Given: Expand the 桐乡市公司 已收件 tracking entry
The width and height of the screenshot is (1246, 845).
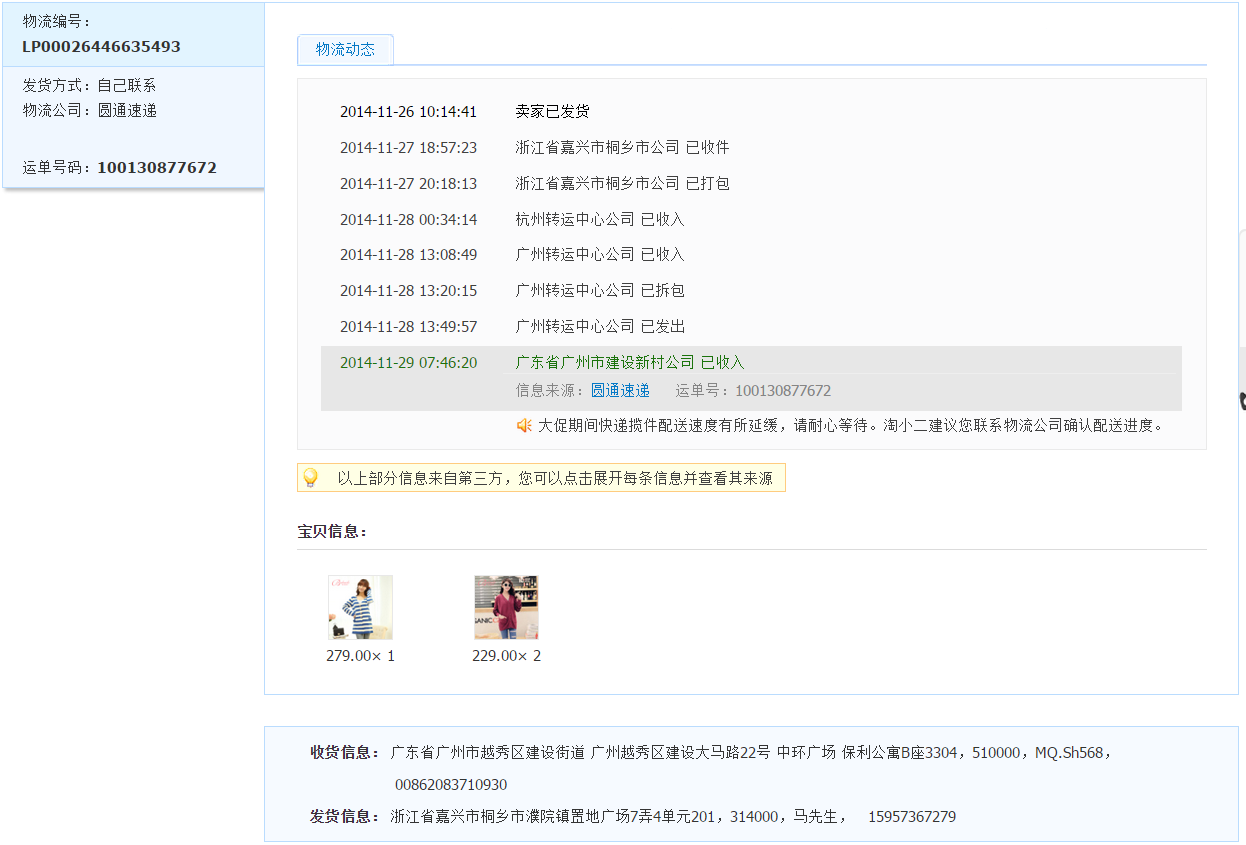Looking at the screenshot, I should pos(622,148).
